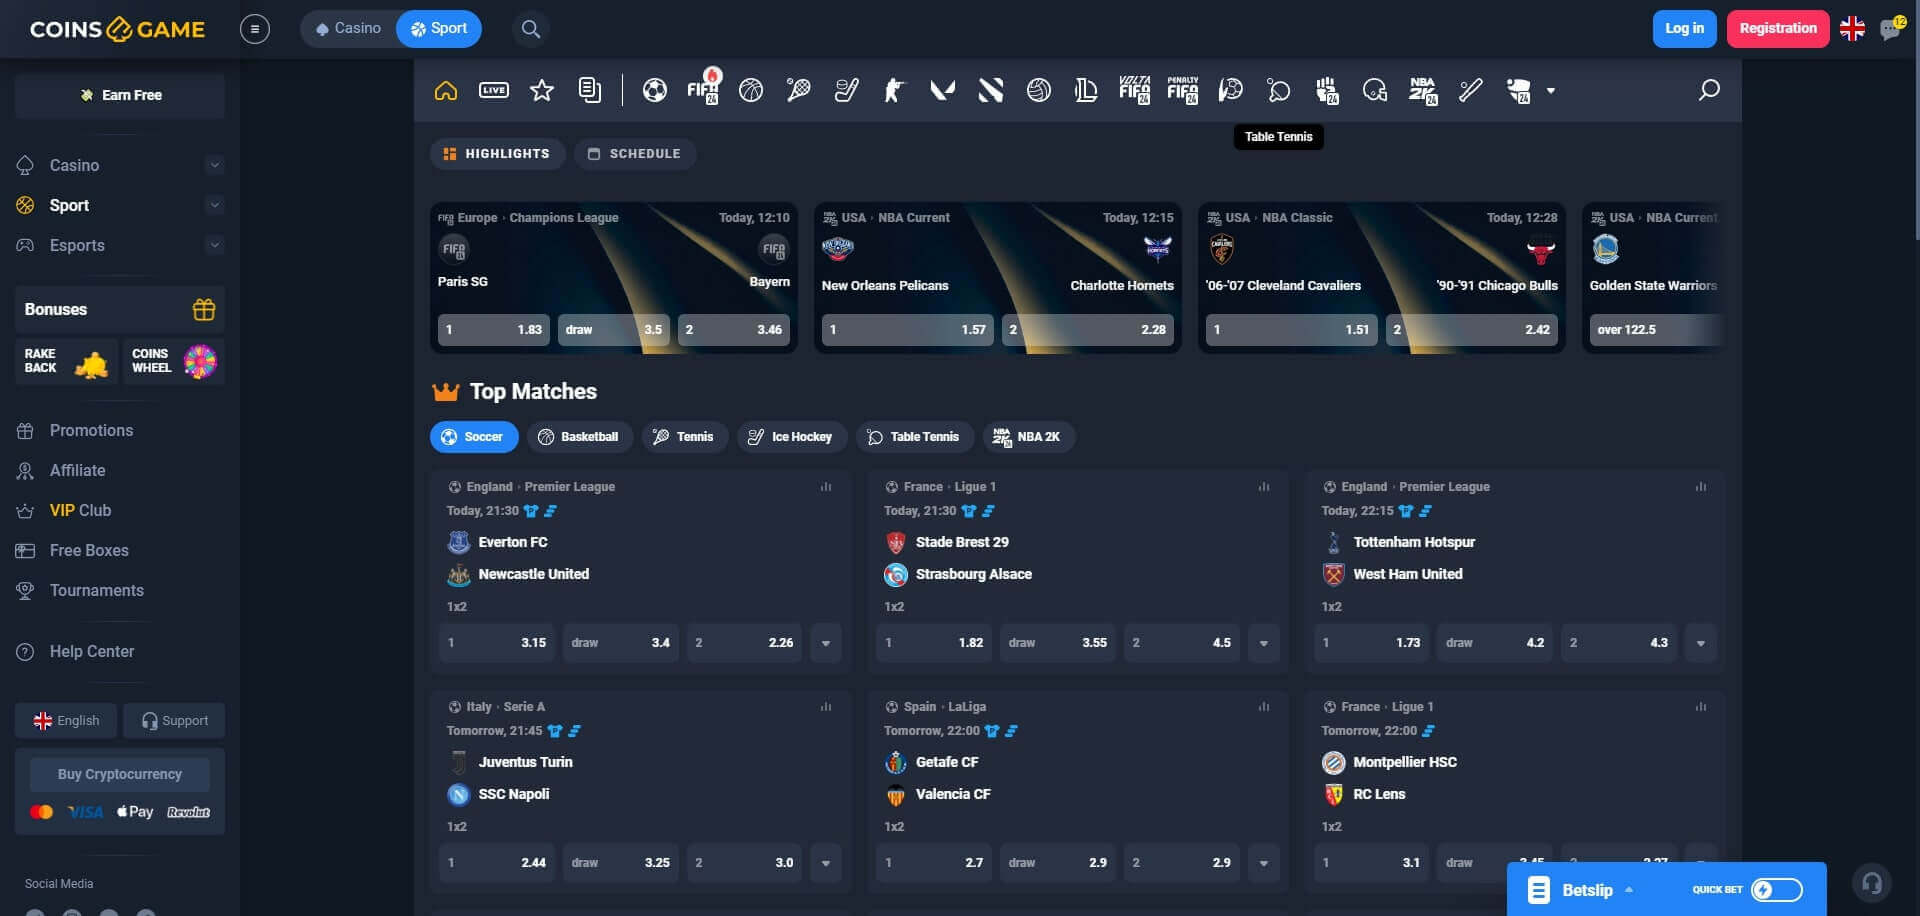Expand the Esports sidebar section
1920x916 pixels.
click(214, 245)
